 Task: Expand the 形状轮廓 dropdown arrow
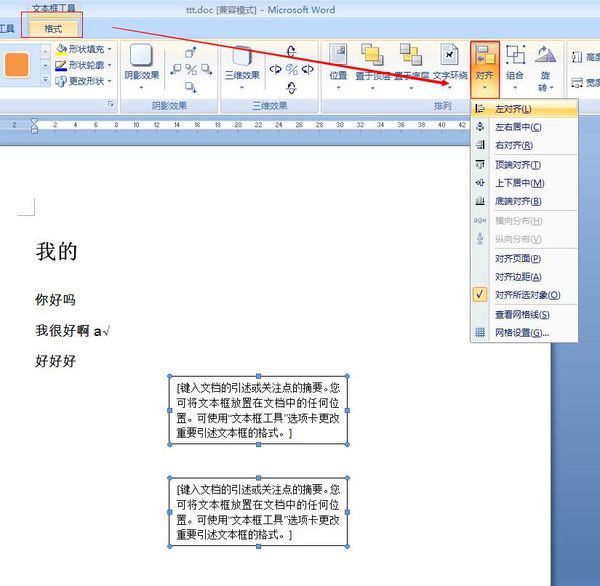(109, 65)
